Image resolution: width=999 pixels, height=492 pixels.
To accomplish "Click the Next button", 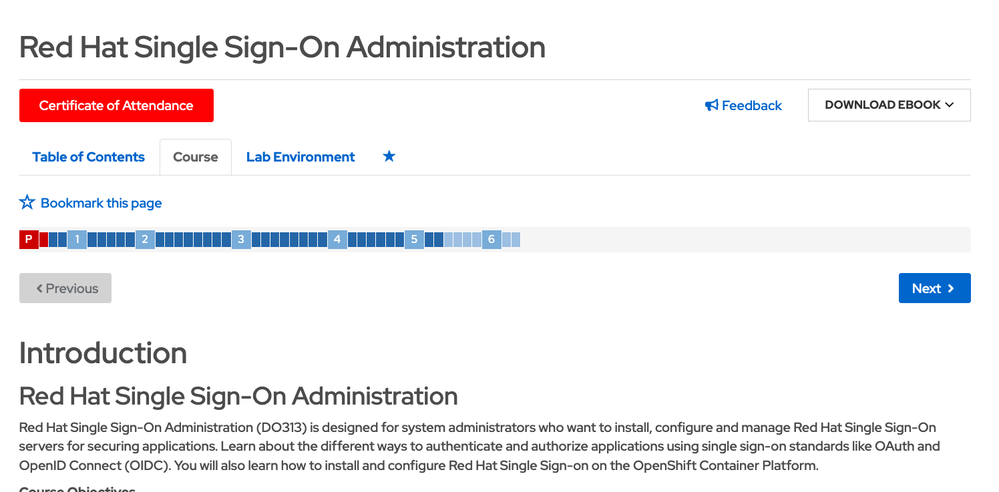I will (x=933, y=288).
